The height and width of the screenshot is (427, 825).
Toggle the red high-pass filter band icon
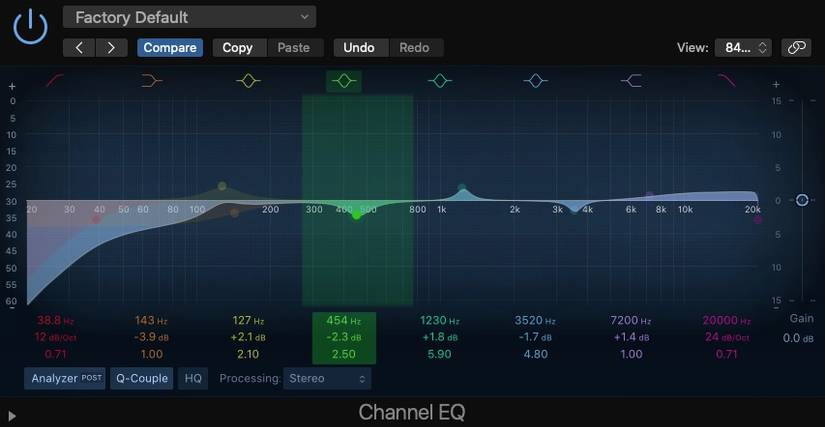55,81
